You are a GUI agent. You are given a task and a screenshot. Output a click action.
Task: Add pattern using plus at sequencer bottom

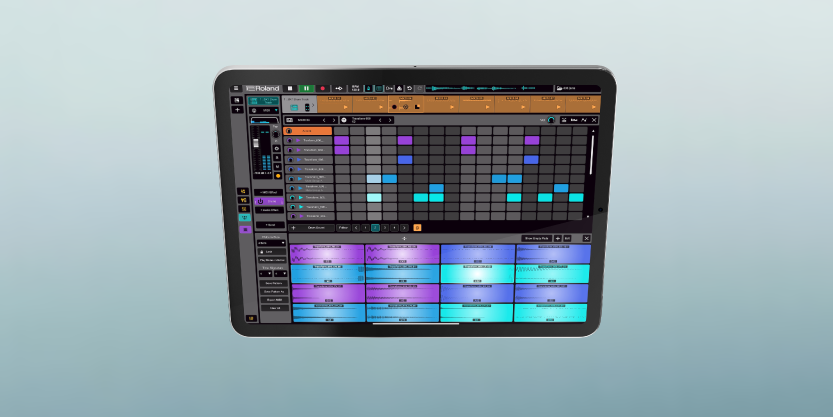[294, 228]
